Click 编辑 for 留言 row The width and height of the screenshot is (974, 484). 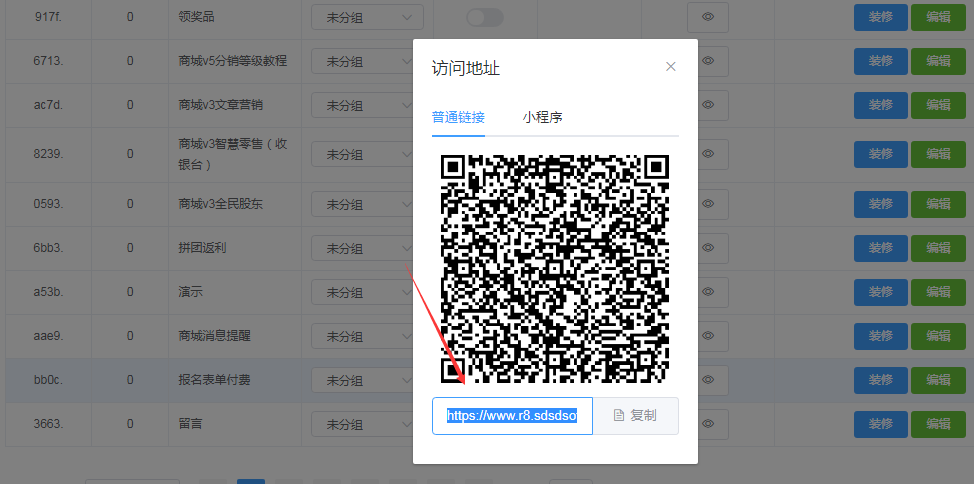938,424
